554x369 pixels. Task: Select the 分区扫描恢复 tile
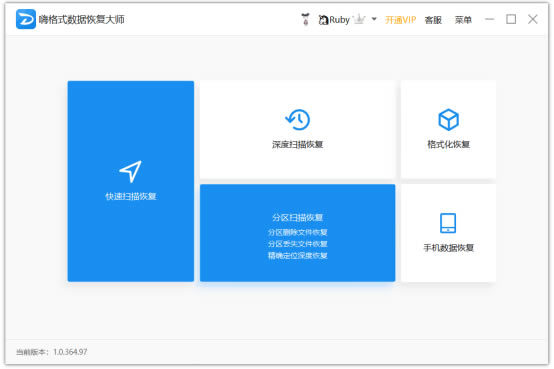pyautogui.click(x=297, y=233)
